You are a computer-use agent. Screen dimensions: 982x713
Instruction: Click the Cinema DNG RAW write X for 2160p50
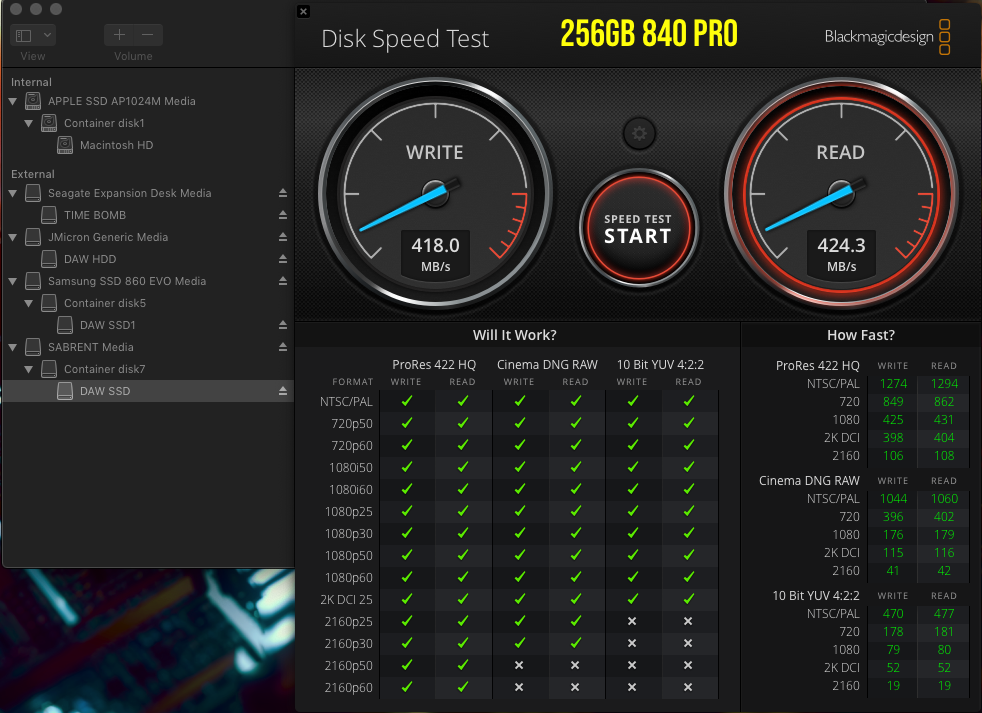coord(519,665)
